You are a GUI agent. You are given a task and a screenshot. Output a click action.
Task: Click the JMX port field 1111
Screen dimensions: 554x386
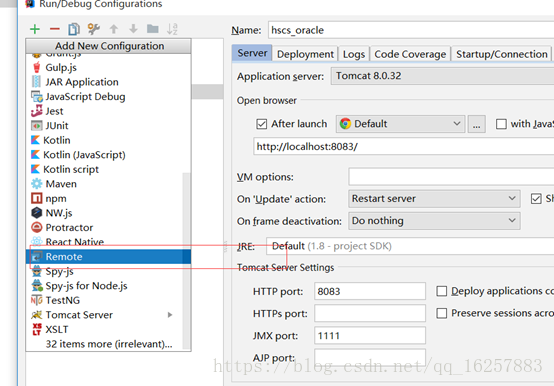point(370,335)
